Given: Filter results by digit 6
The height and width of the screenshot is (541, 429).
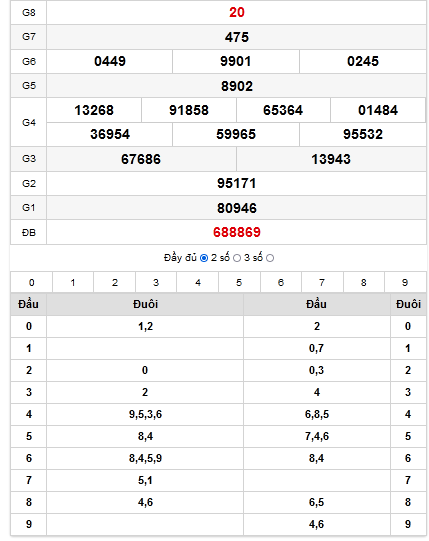Looking at the screenshot, I should pos(281,283).
